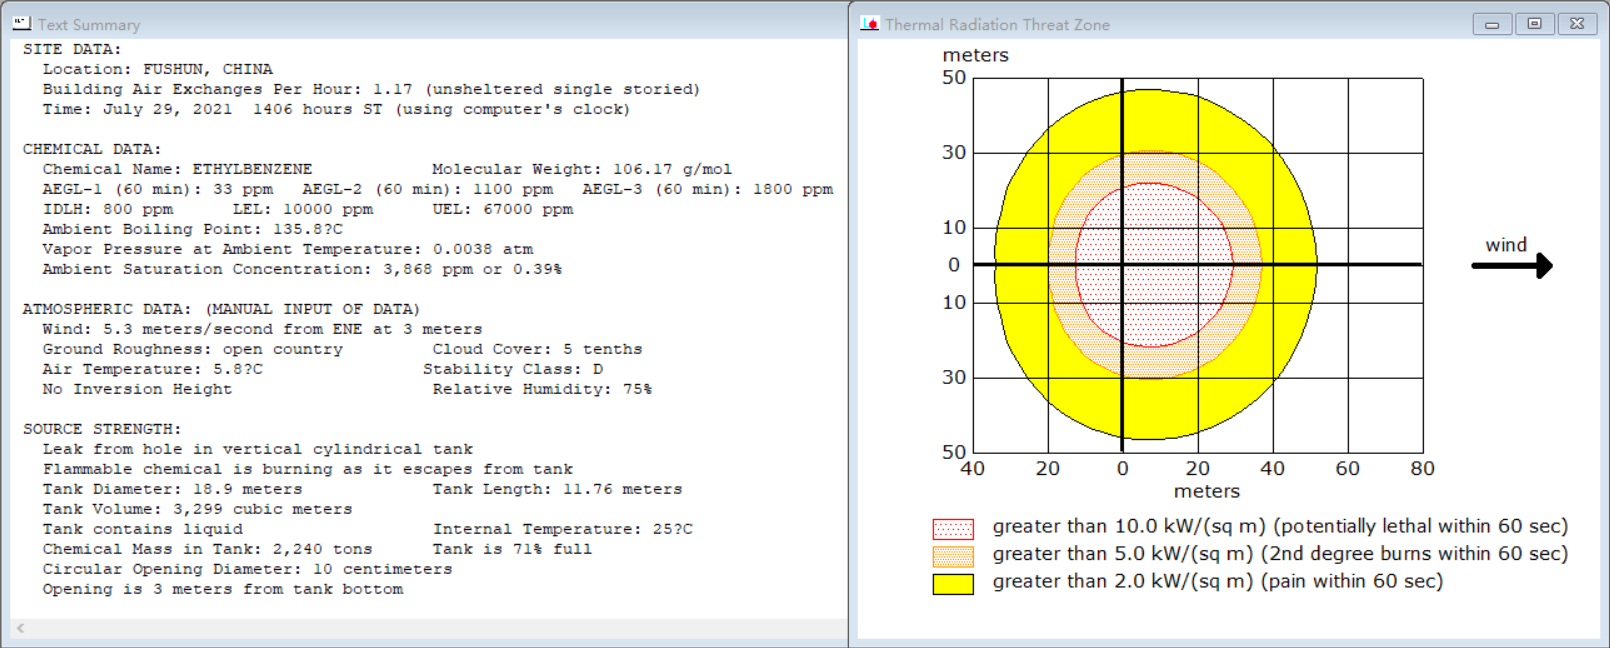Click 'AEGL-2 (60 min): 1100 ppm' text
The width and height of the screenshot is (1610, 648).
click(427, 189)
